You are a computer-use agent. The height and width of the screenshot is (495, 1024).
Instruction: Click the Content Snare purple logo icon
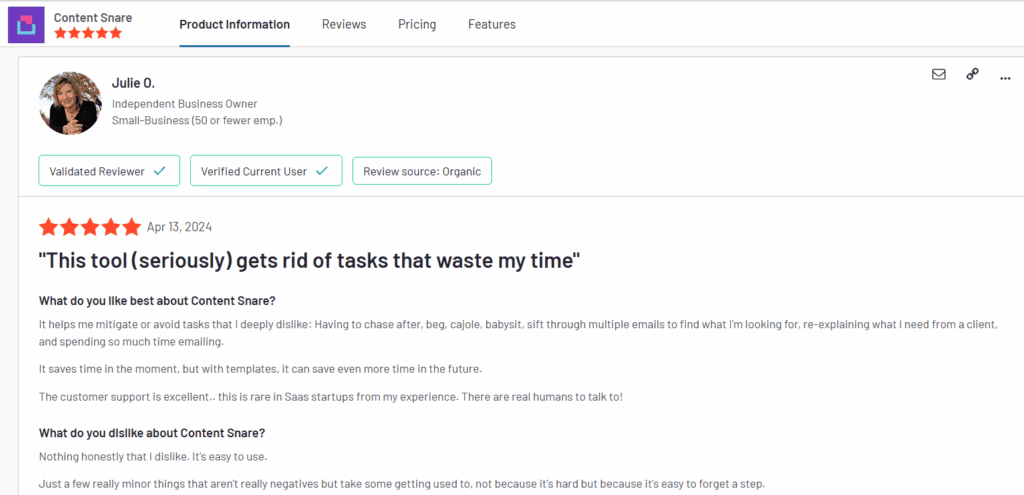pos(26,25)
